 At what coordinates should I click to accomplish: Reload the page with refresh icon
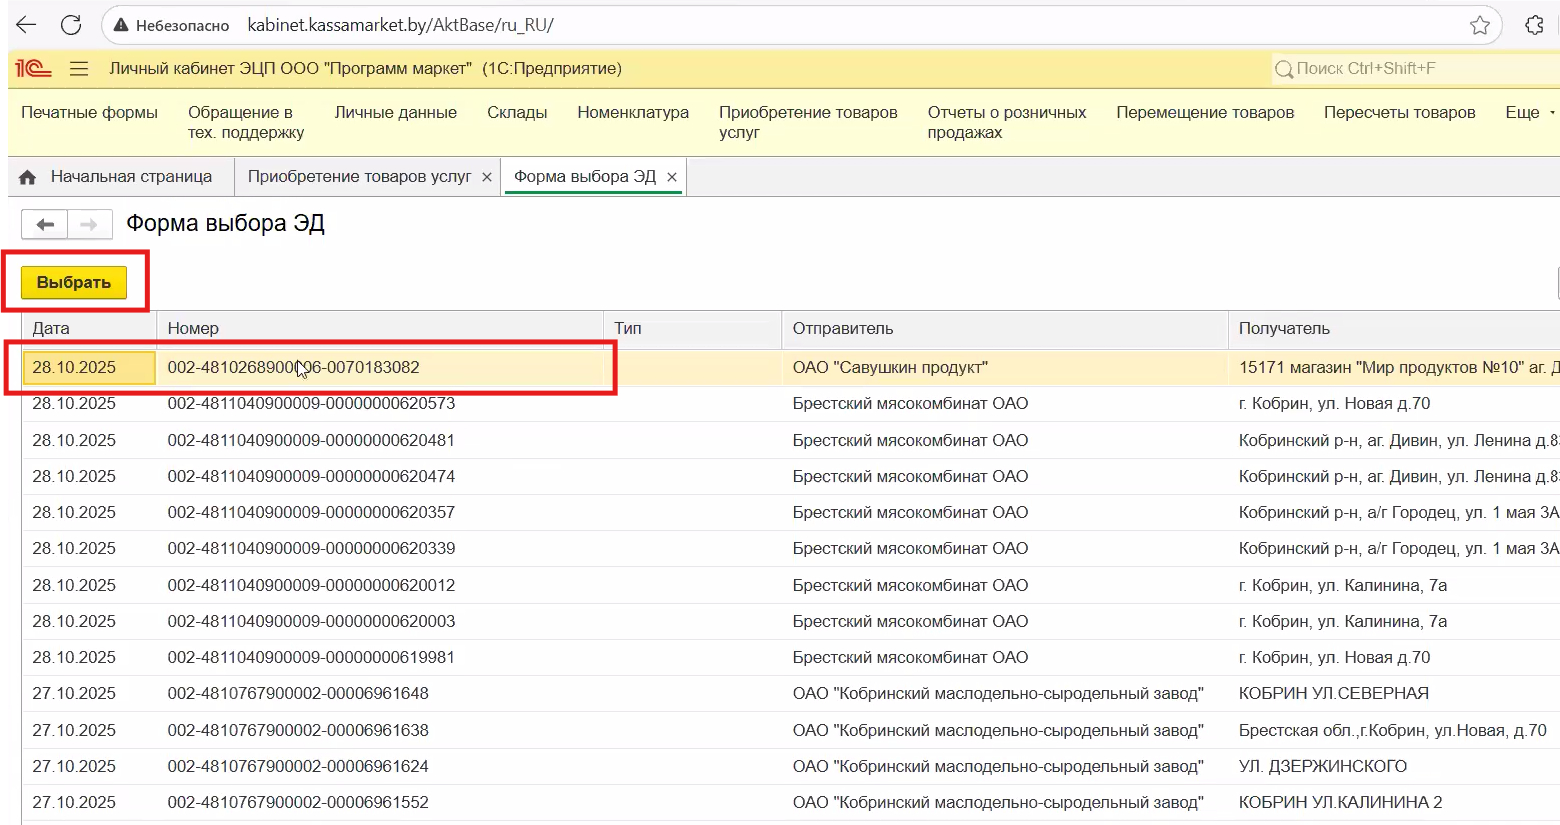71,25
